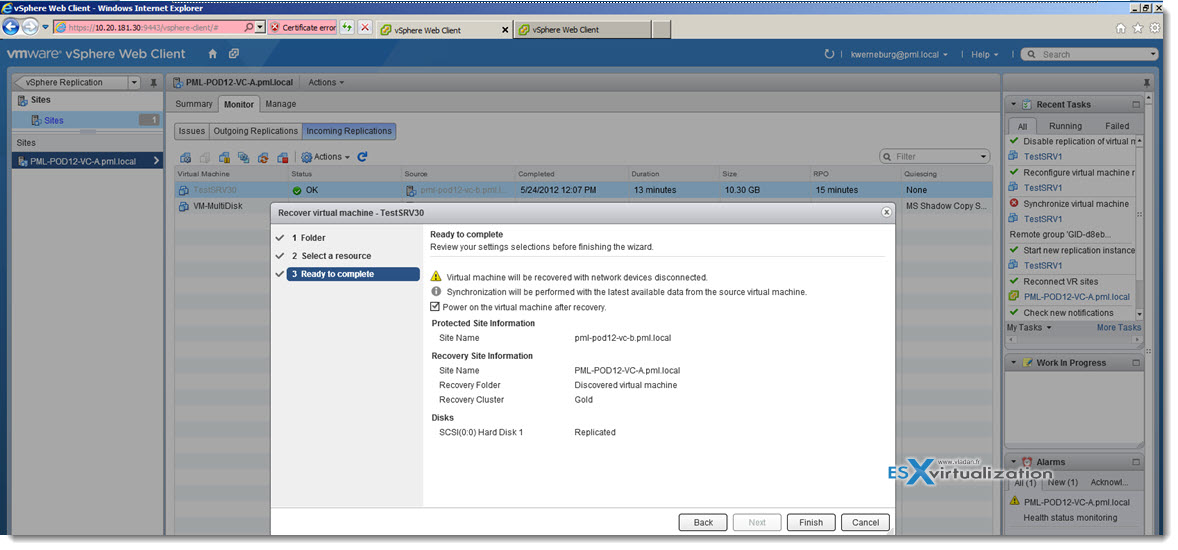The height and width of the screenshot is (550, 1178).
Task: Expand PML-POD12-VC-A.pml.local navigator chevron
Action: [156, 161]
